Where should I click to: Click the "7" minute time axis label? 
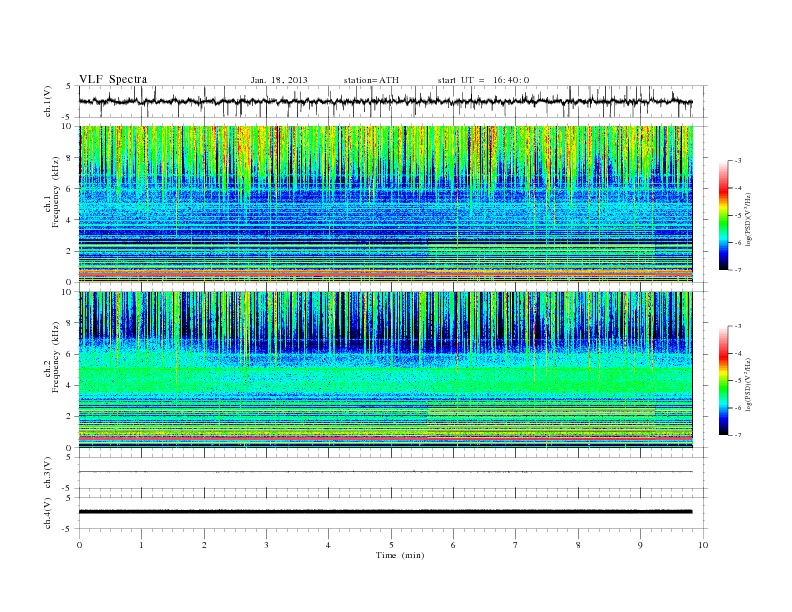tap(516, 545)
